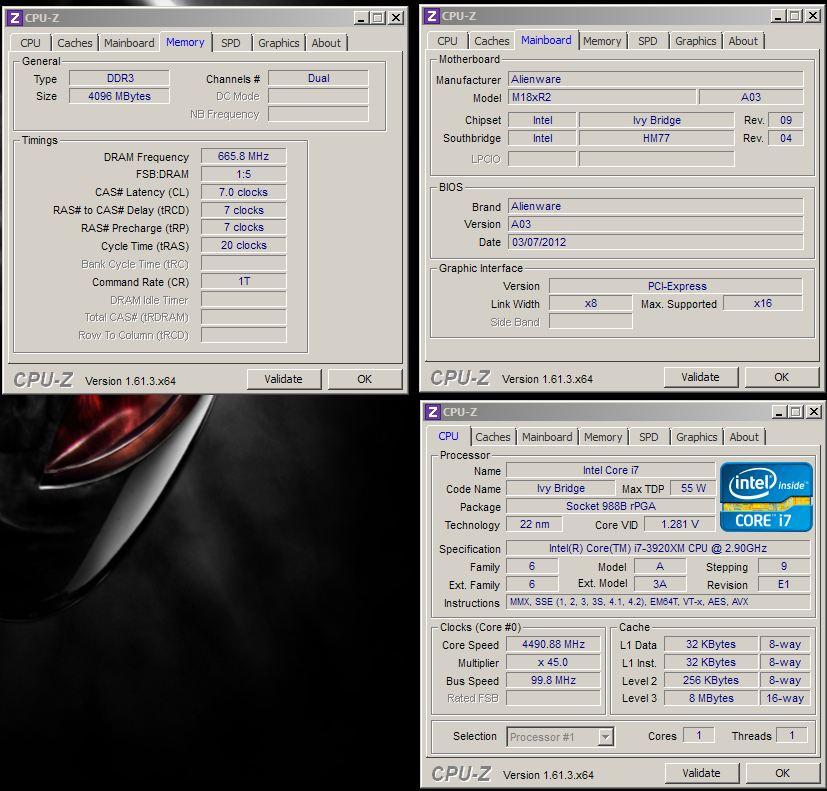Open Graphics tab in the CPU window
The height and width of the screenshot is (791, 827).
[x=697, y=437]
